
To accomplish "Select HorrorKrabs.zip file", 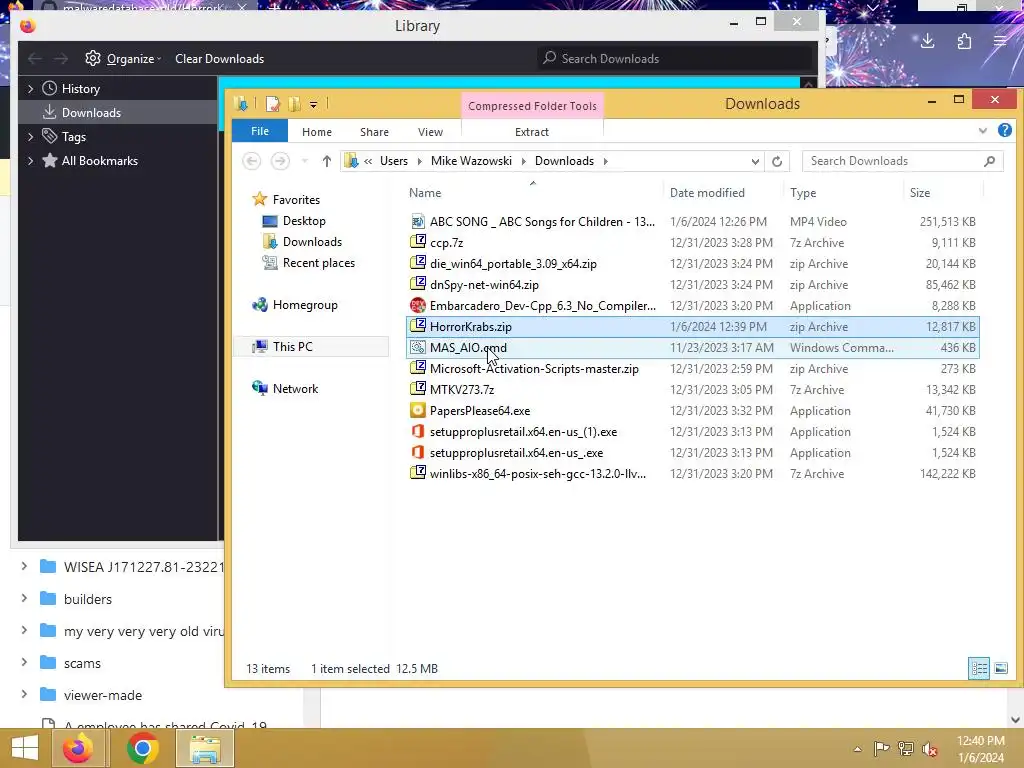I will click(692, 327).
